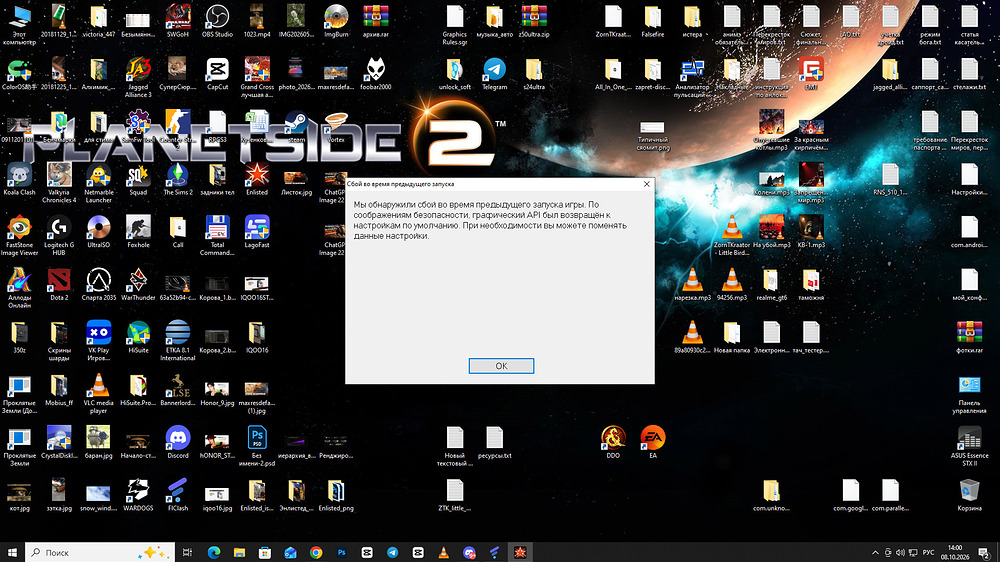Select the Корзина recycle bin icon
Screen dimensions: 1000x562
(969, 496)
